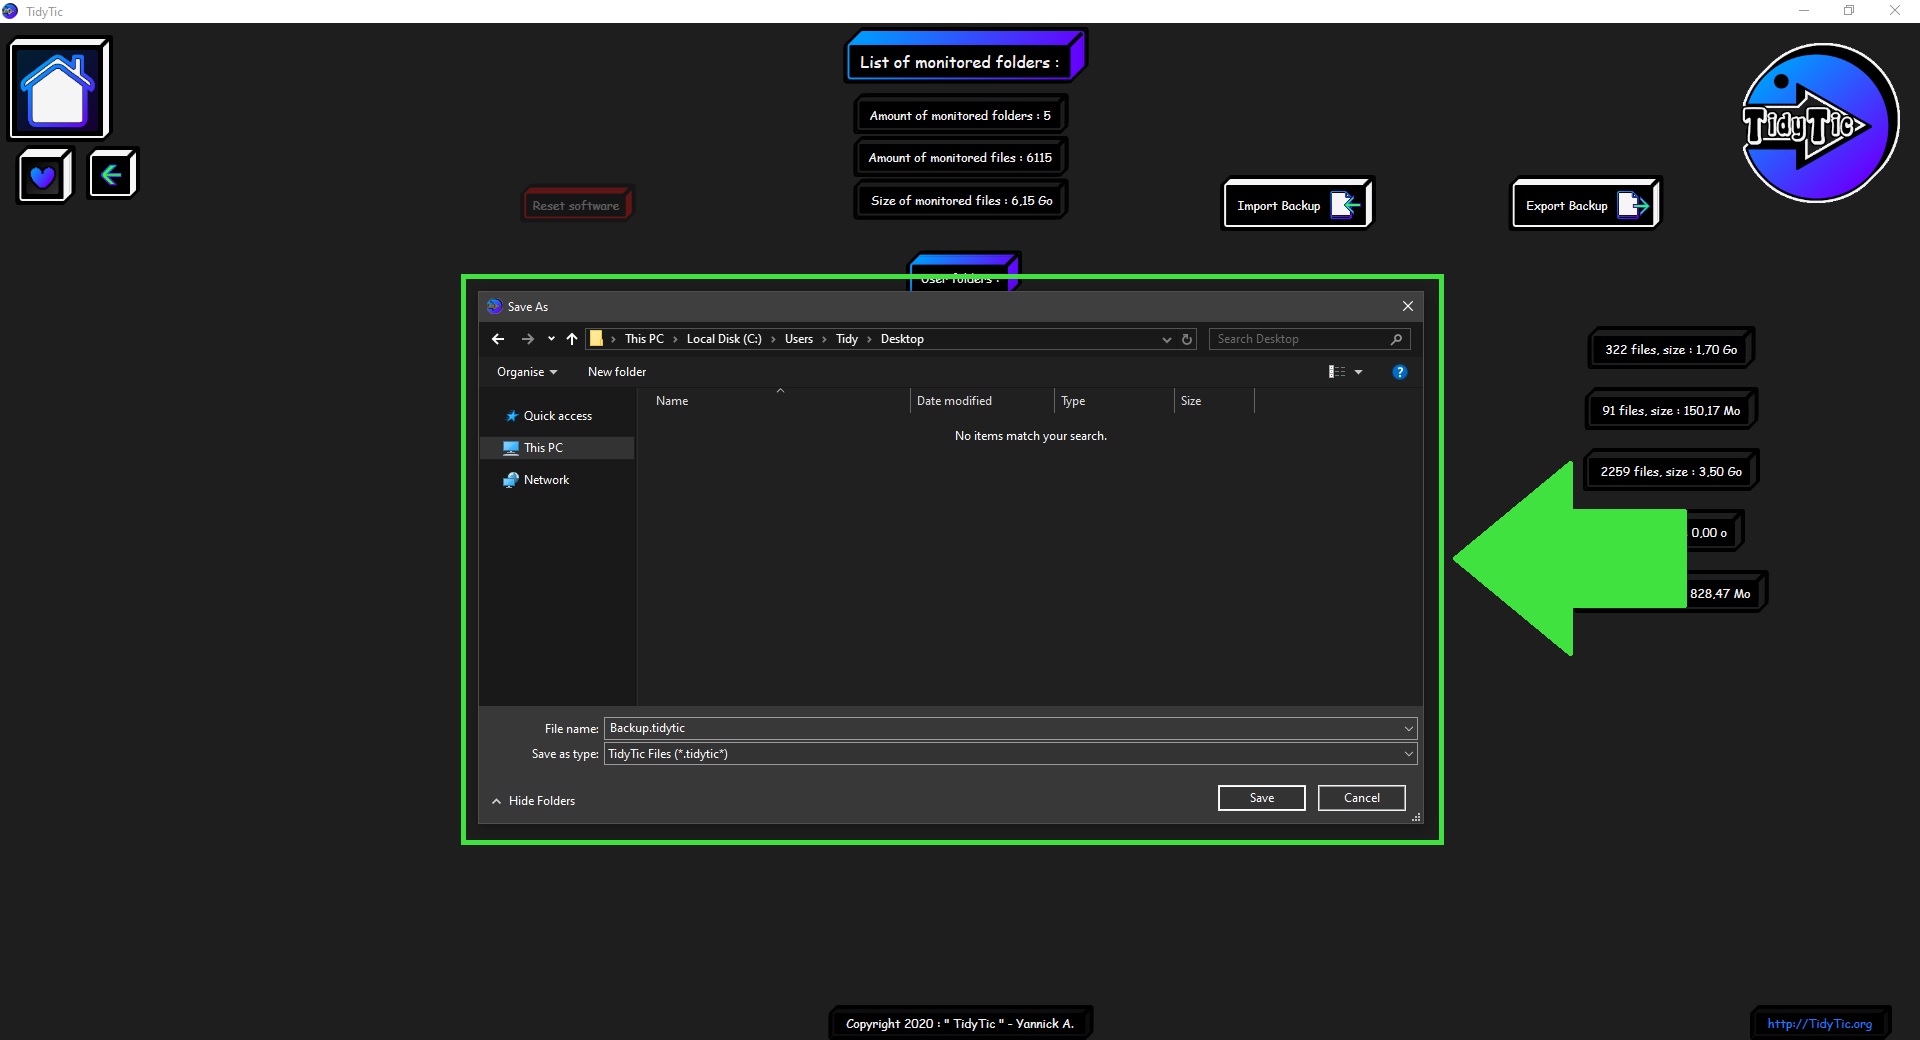The image size is (1920, 1040).
Task: Select Users breadcrumb in path
Action: pyautogui.click(x=799, y=339)
